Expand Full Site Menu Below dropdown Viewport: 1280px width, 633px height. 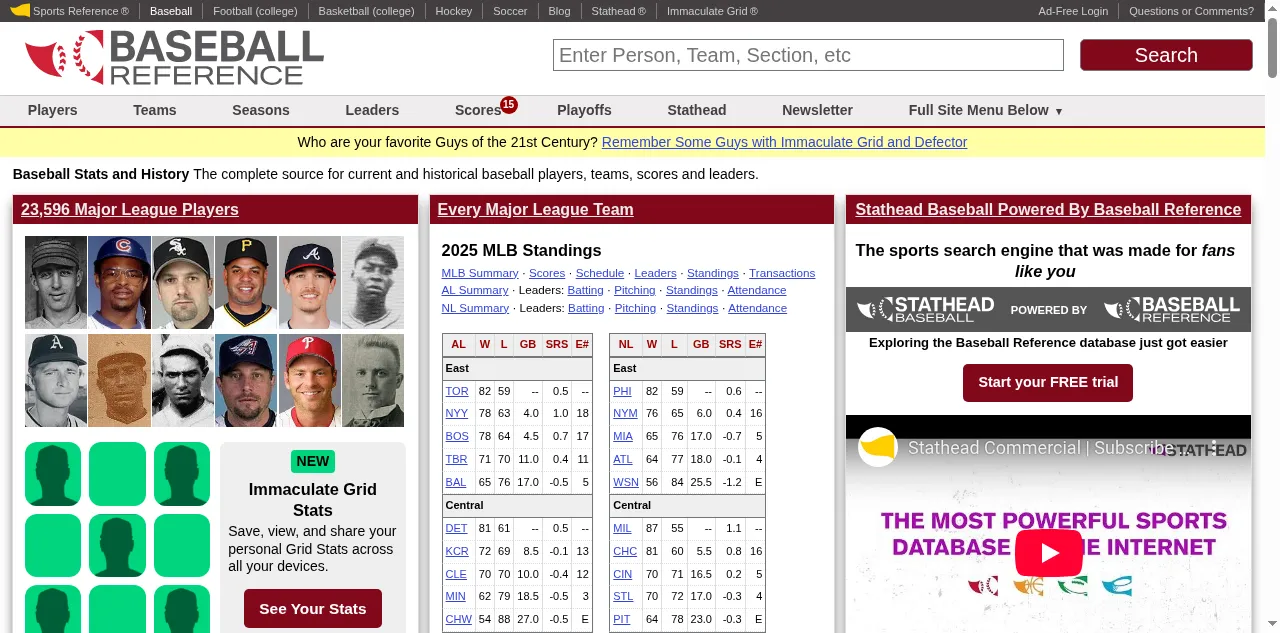click(x=985, y=110)
